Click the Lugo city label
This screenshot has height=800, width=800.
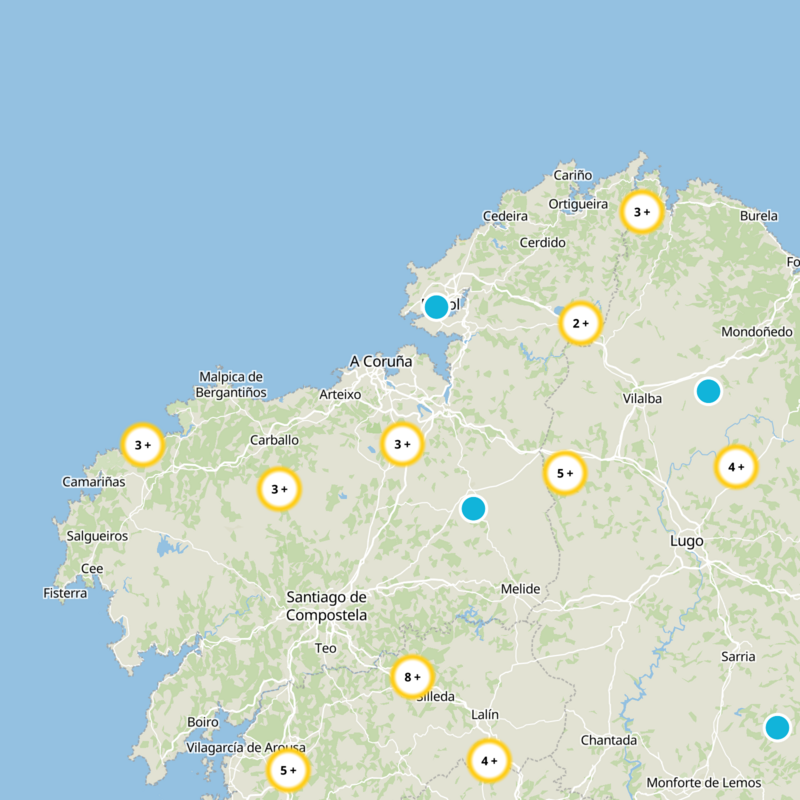[x=687, y=541]
